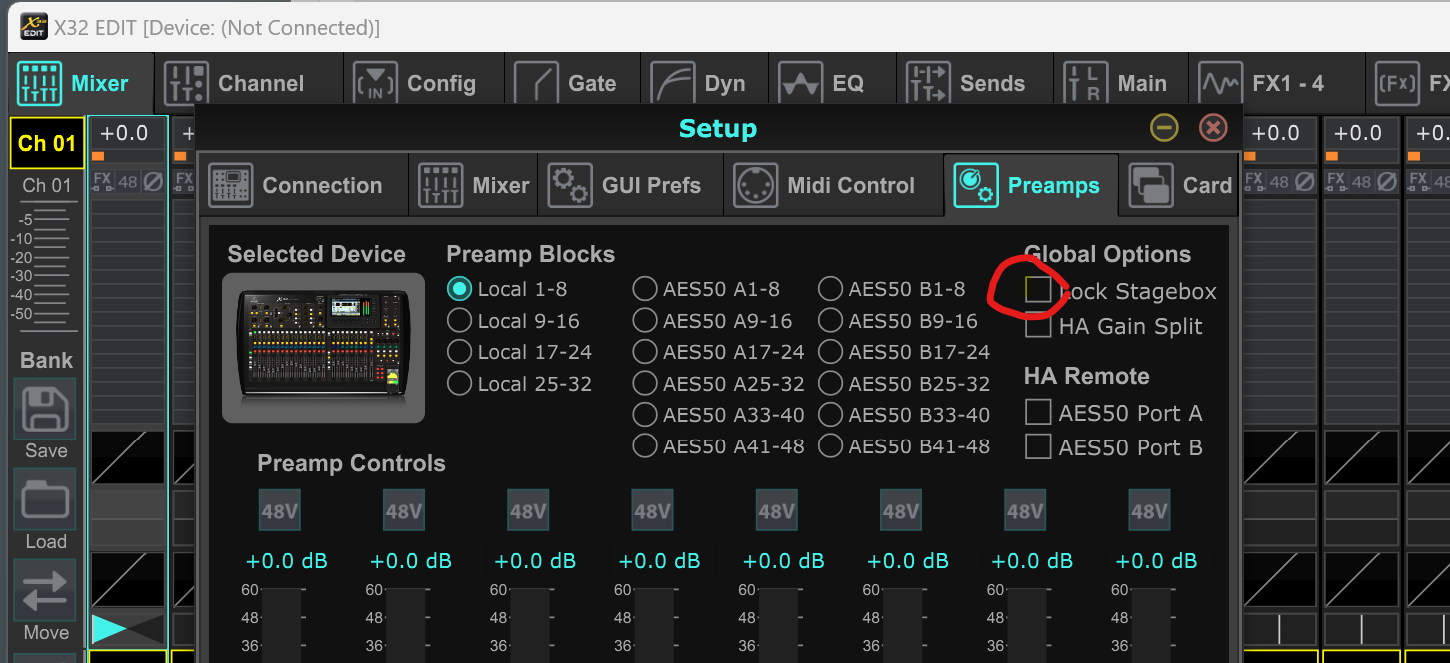The width and height of the screenshot is (1450, 663).
Task: Select AES50 A1-8 preamp block
Action: tap(645, 289)
